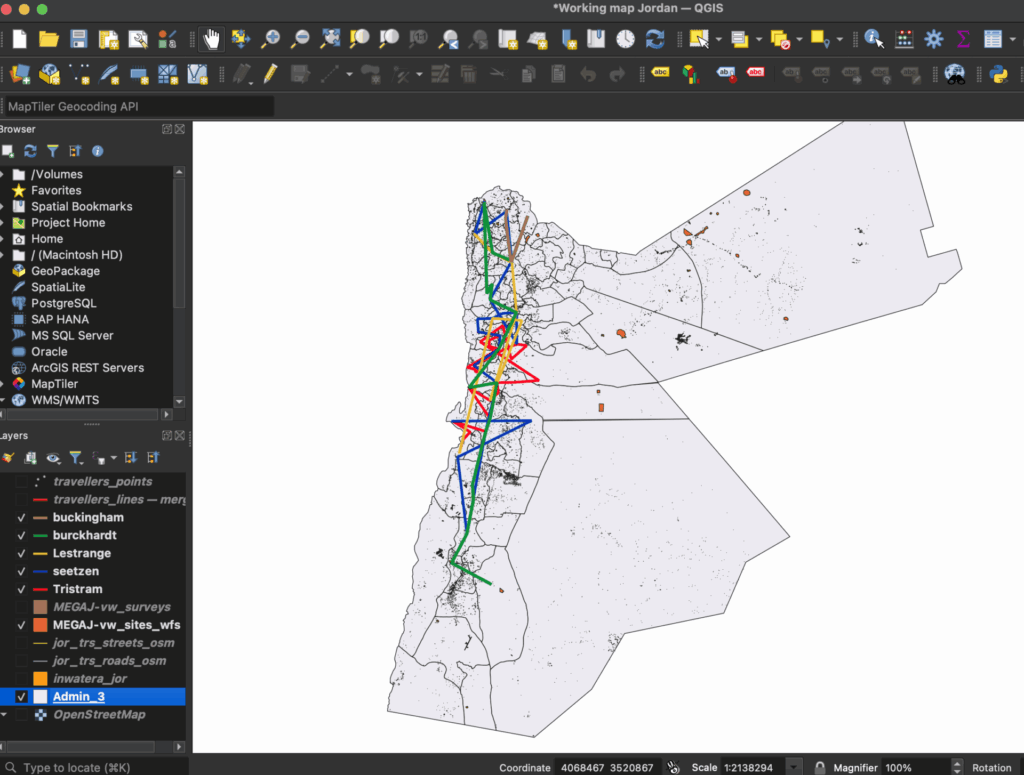Screen dimensions: 1024x775
Task: Toggle the buckingham layer checkbox
Action: (x=21, y=518)
